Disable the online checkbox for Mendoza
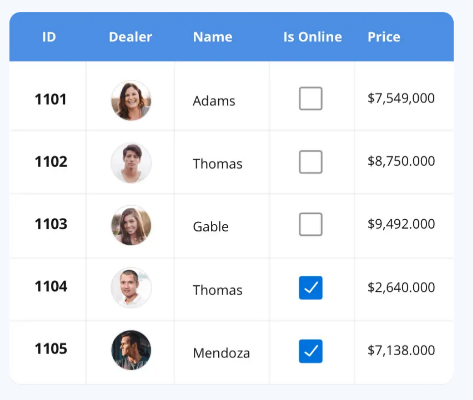The image size is (473, 400). pyautogui.click(x=311, y=351)
